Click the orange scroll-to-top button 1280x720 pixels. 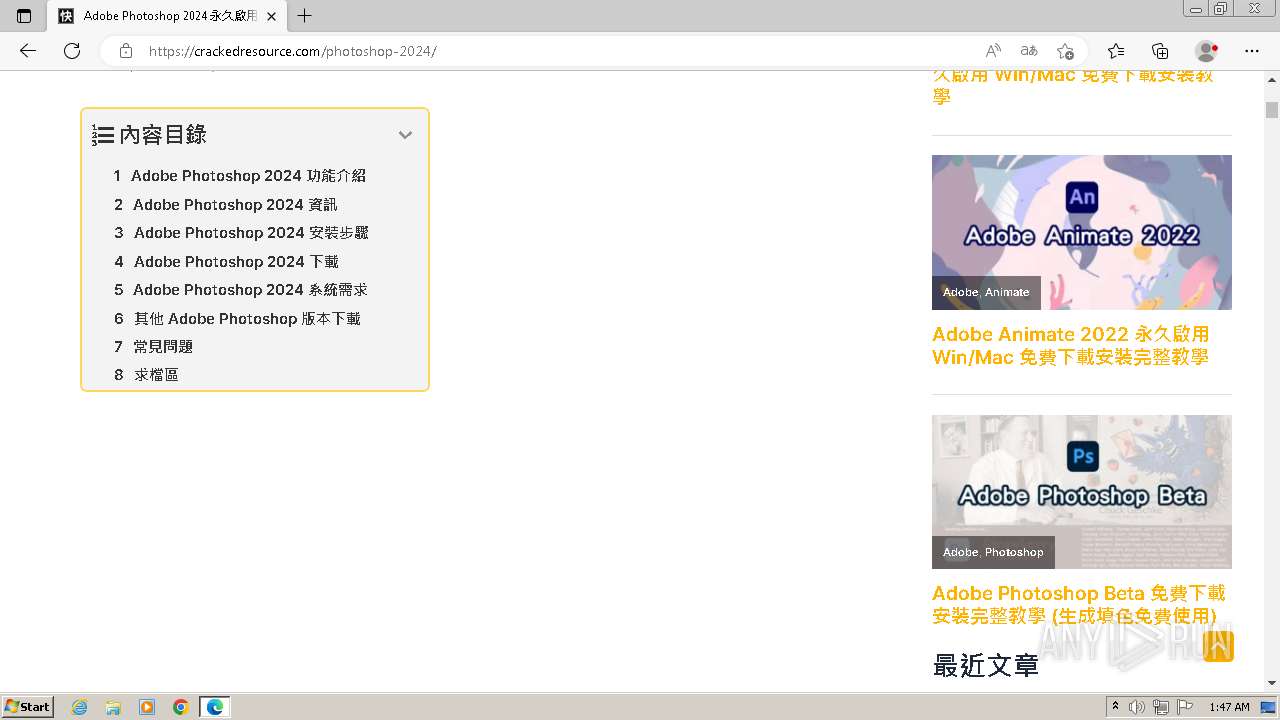(1218, 646)
